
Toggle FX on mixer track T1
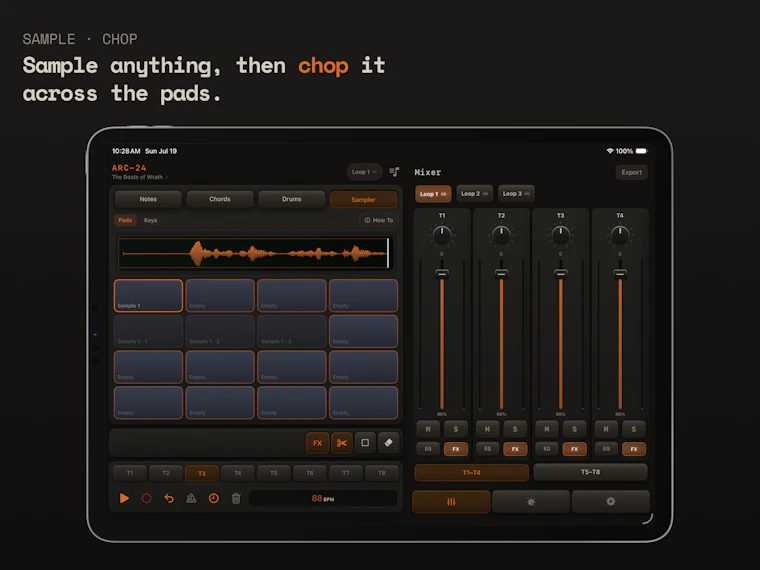tap(456, 449)
